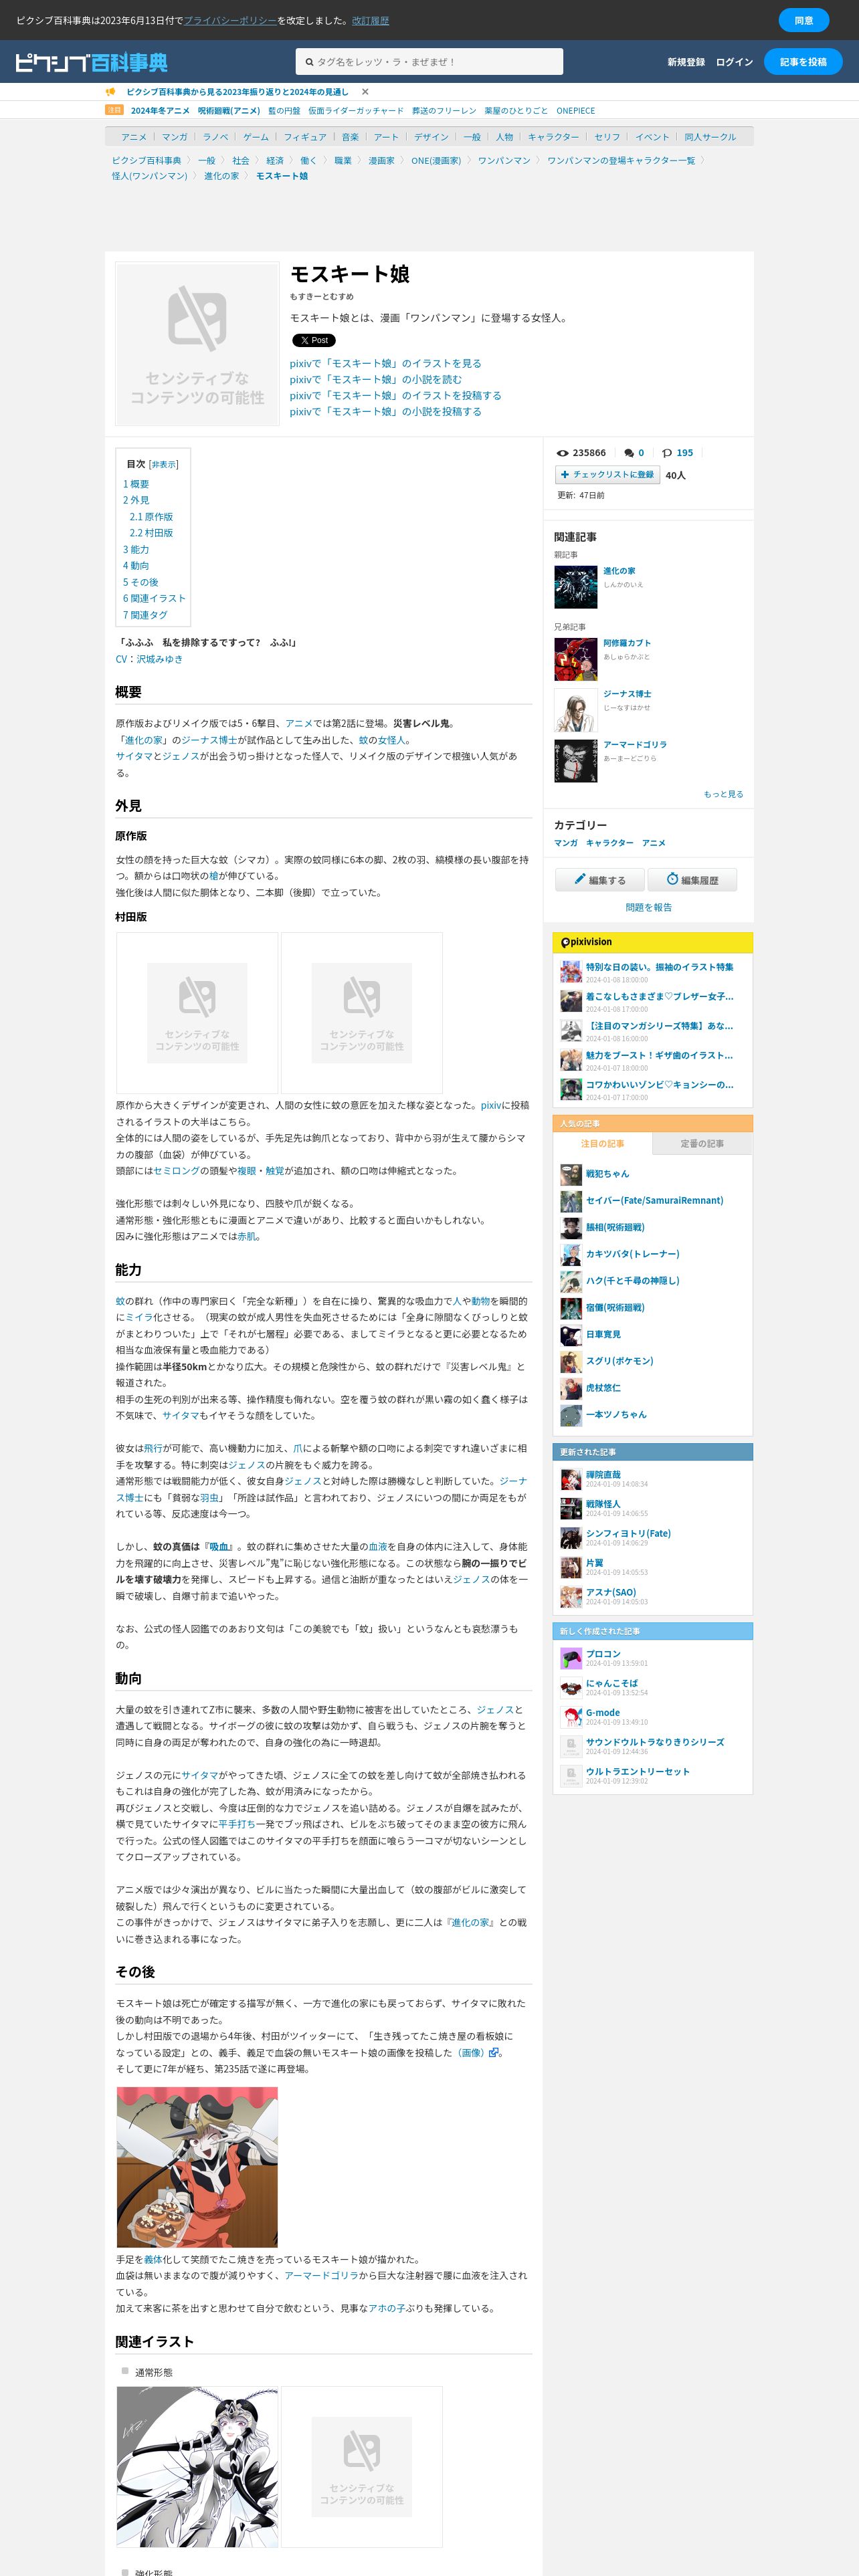Jump to section 6 関連イラスト

[154, 598]
